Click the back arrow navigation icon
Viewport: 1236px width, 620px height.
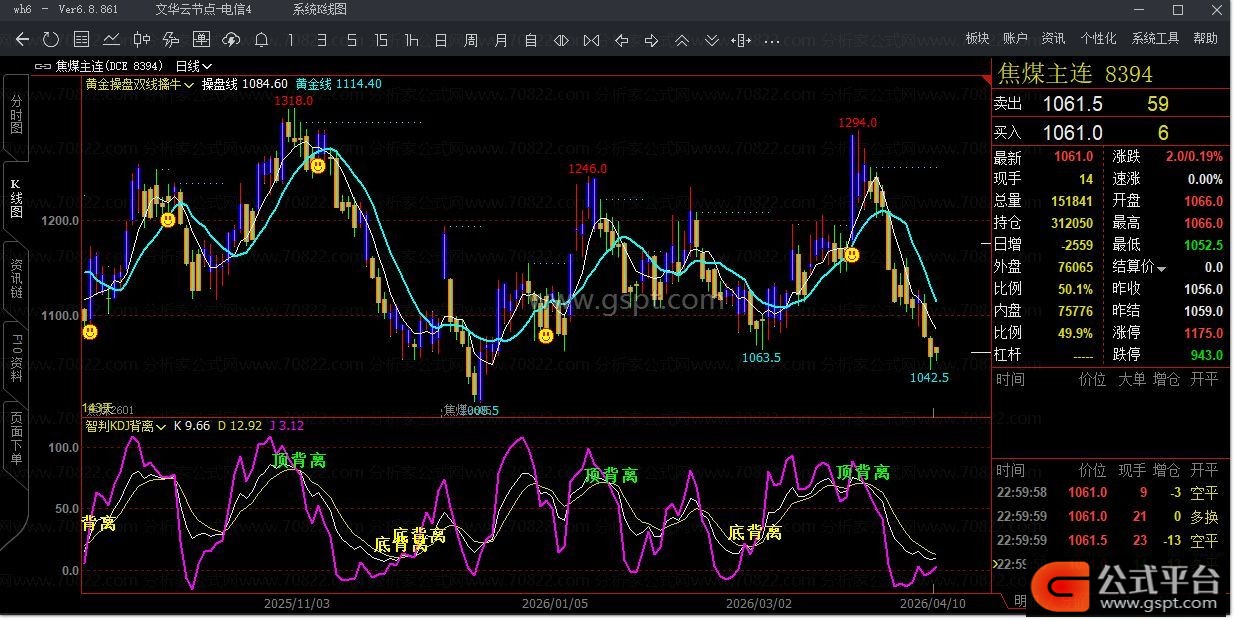point(23,40)
